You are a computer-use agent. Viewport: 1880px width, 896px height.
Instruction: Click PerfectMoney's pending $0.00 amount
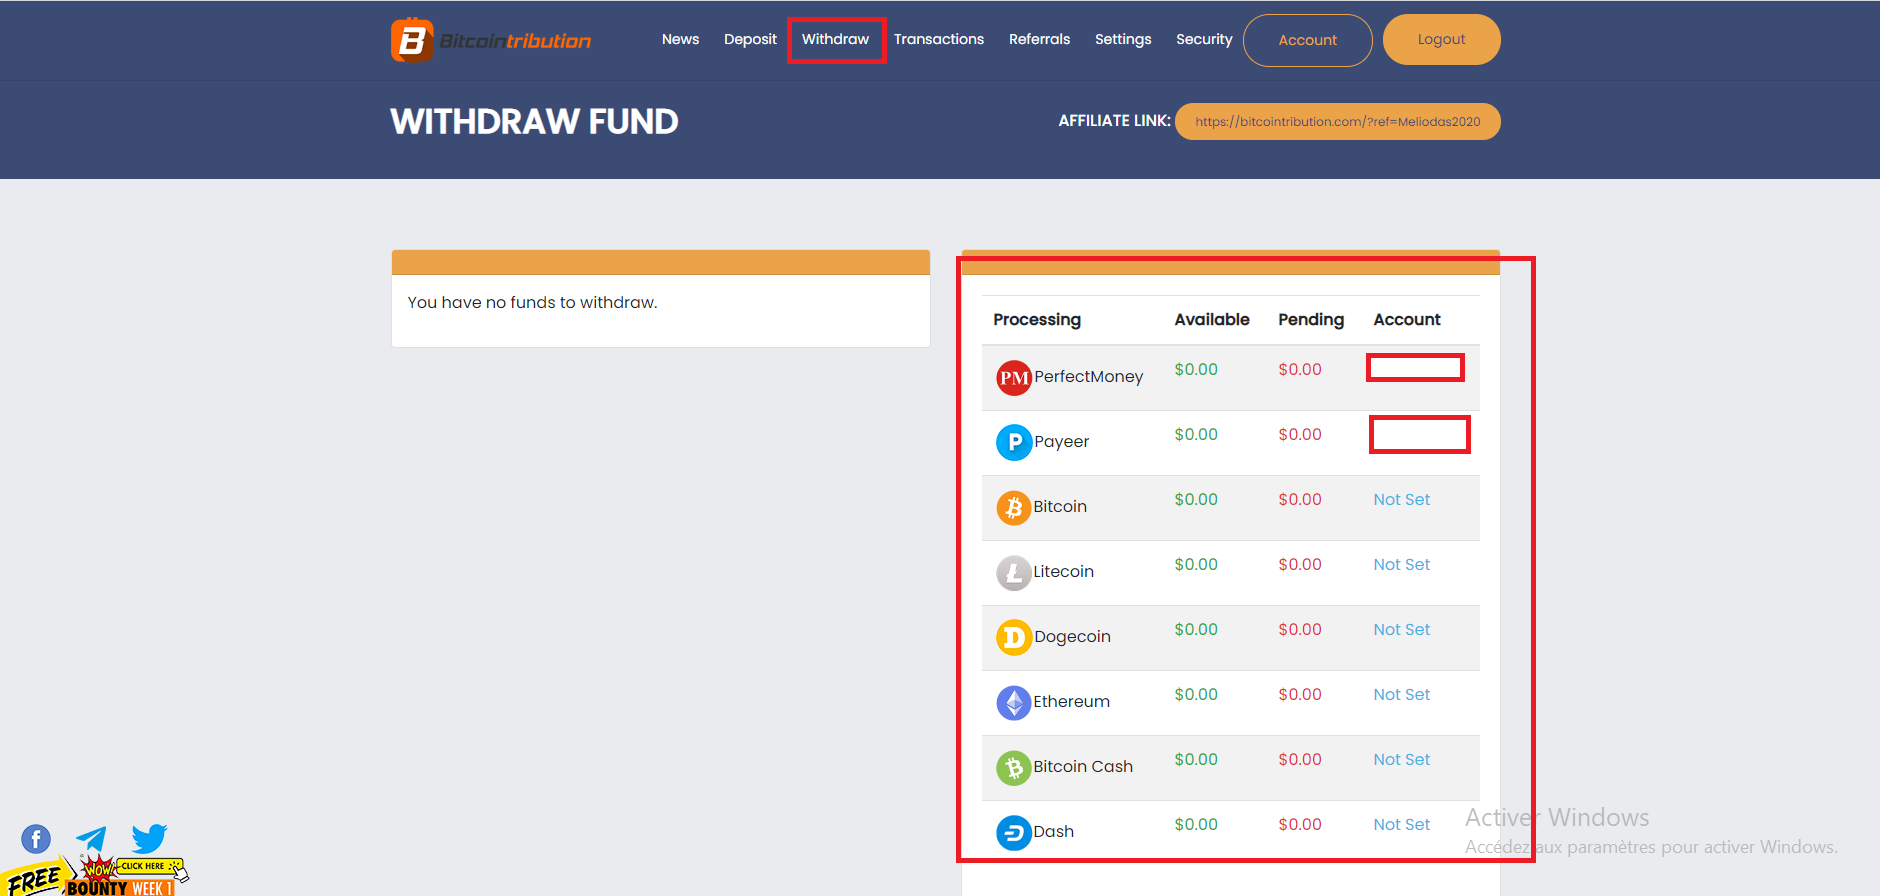pos(1300,370)
